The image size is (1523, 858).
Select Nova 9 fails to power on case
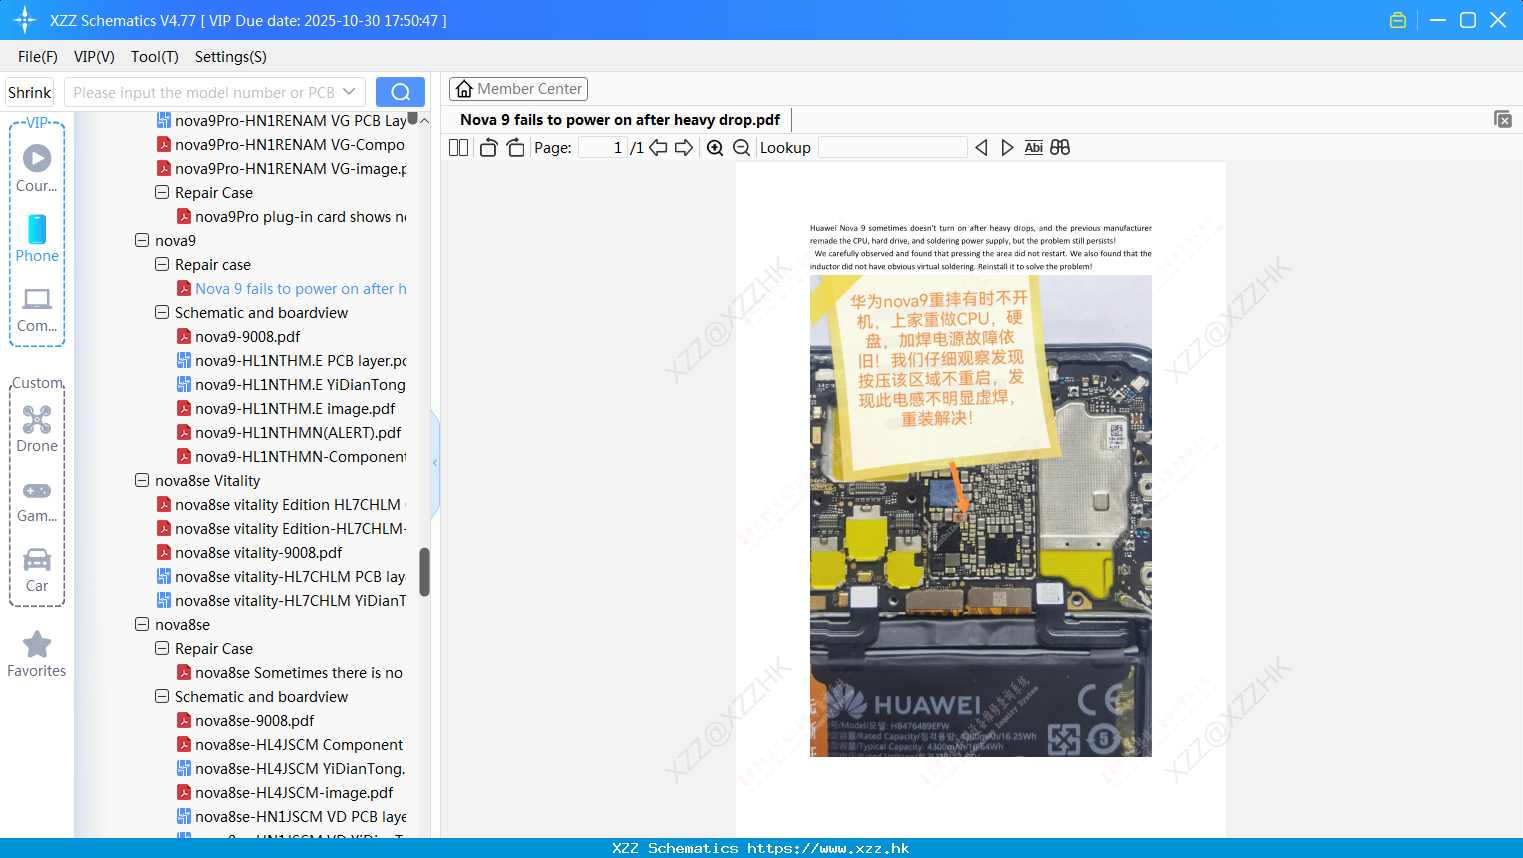coord(300,289)
